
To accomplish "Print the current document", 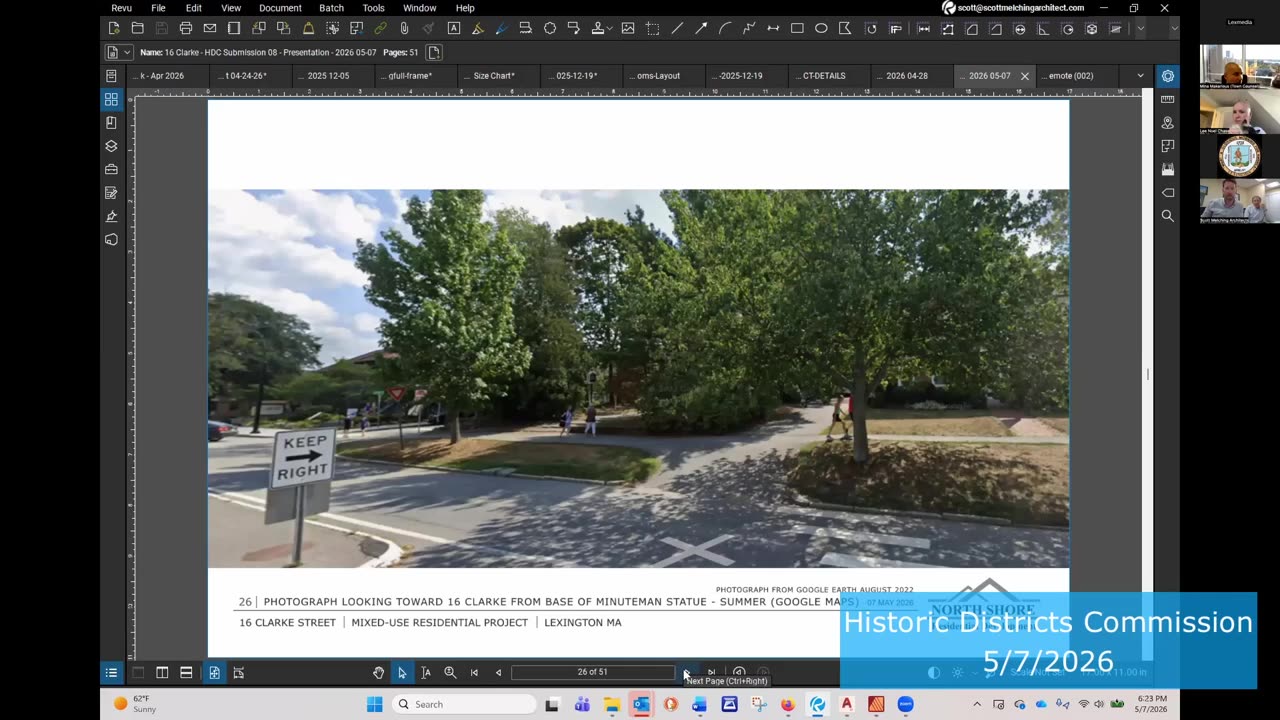I will tap(186, 29).
